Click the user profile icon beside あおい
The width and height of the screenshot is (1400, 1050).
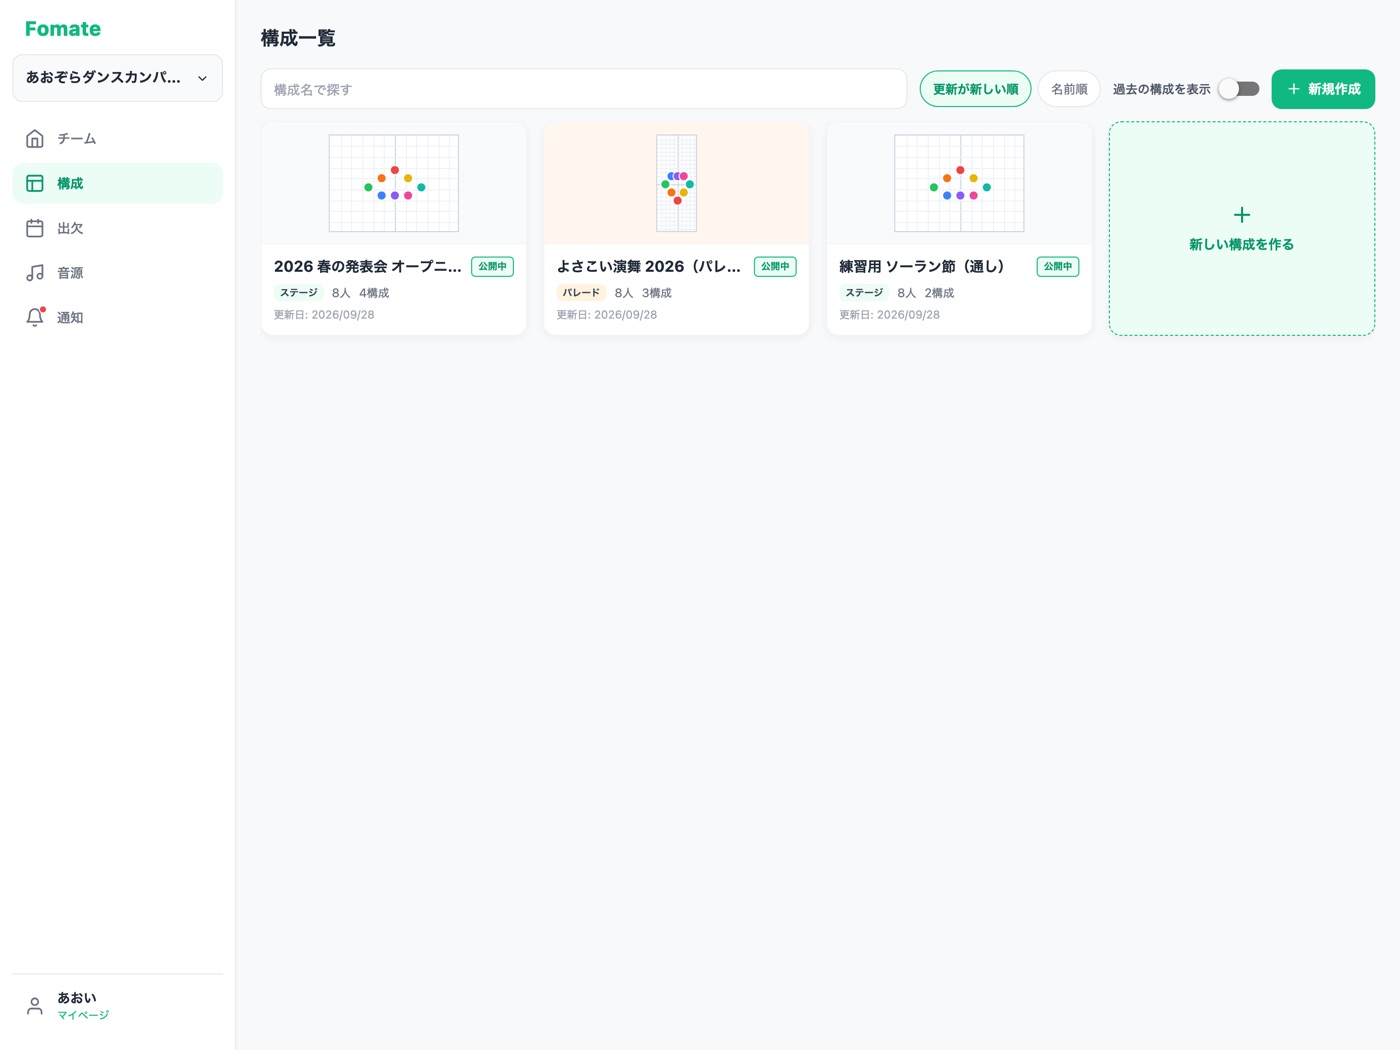click(x=35, y=1006)
